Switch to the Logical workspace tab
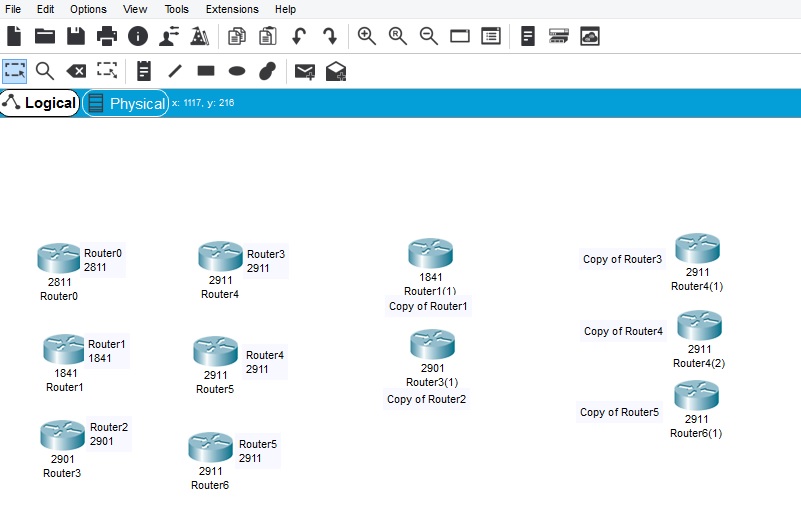Image resolution: width=801 pixels, height=517 pixels. coord(40,103)
